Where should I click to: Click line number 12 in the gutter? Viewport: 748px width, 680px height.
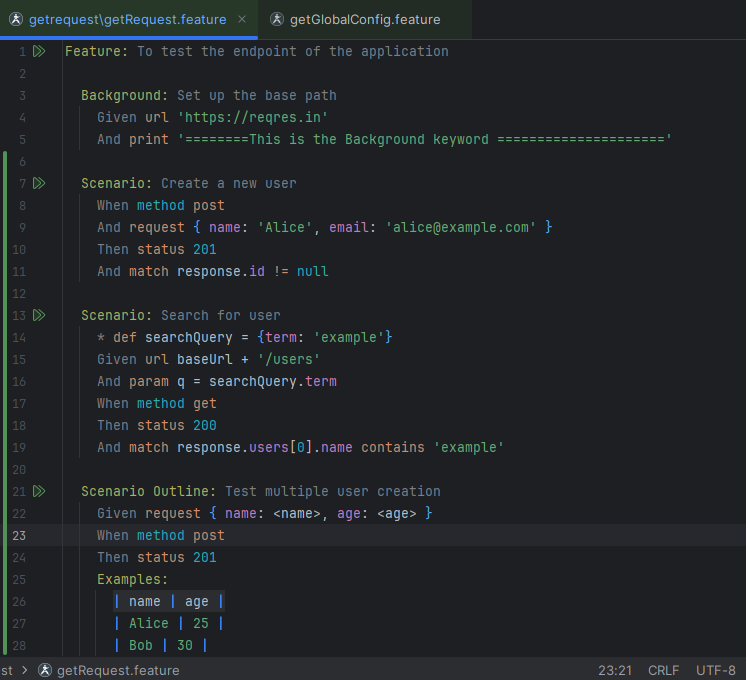coord(20,293)
